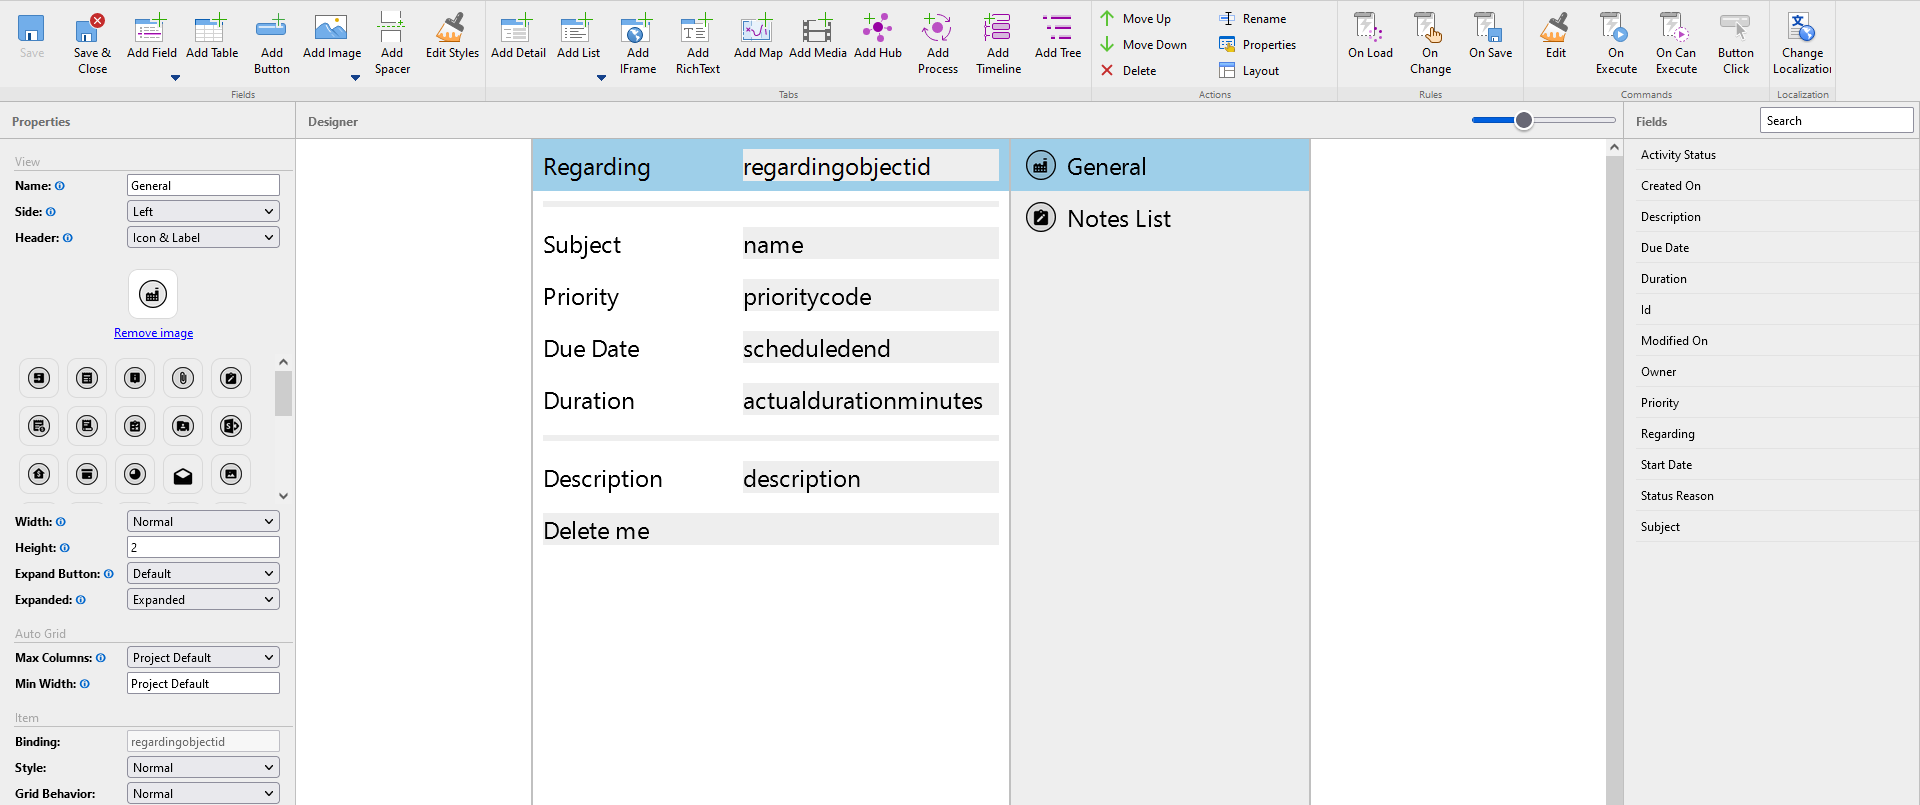Viewport: 1920px width, 805px height.
Task: Click the Move Up button
Action: point(1136,19)
